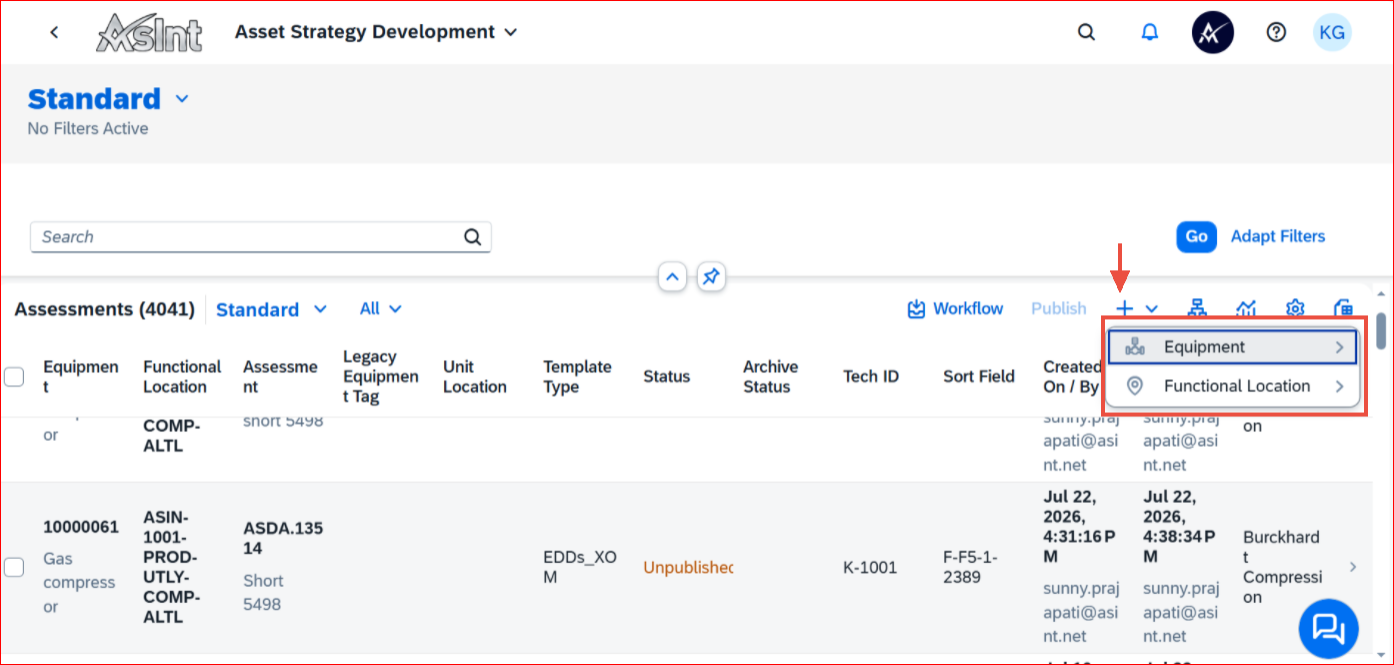Image resolution: width=1394 pixels, height=665 pixels.
Task: Click the Unpublished status text
Action: 688,567
